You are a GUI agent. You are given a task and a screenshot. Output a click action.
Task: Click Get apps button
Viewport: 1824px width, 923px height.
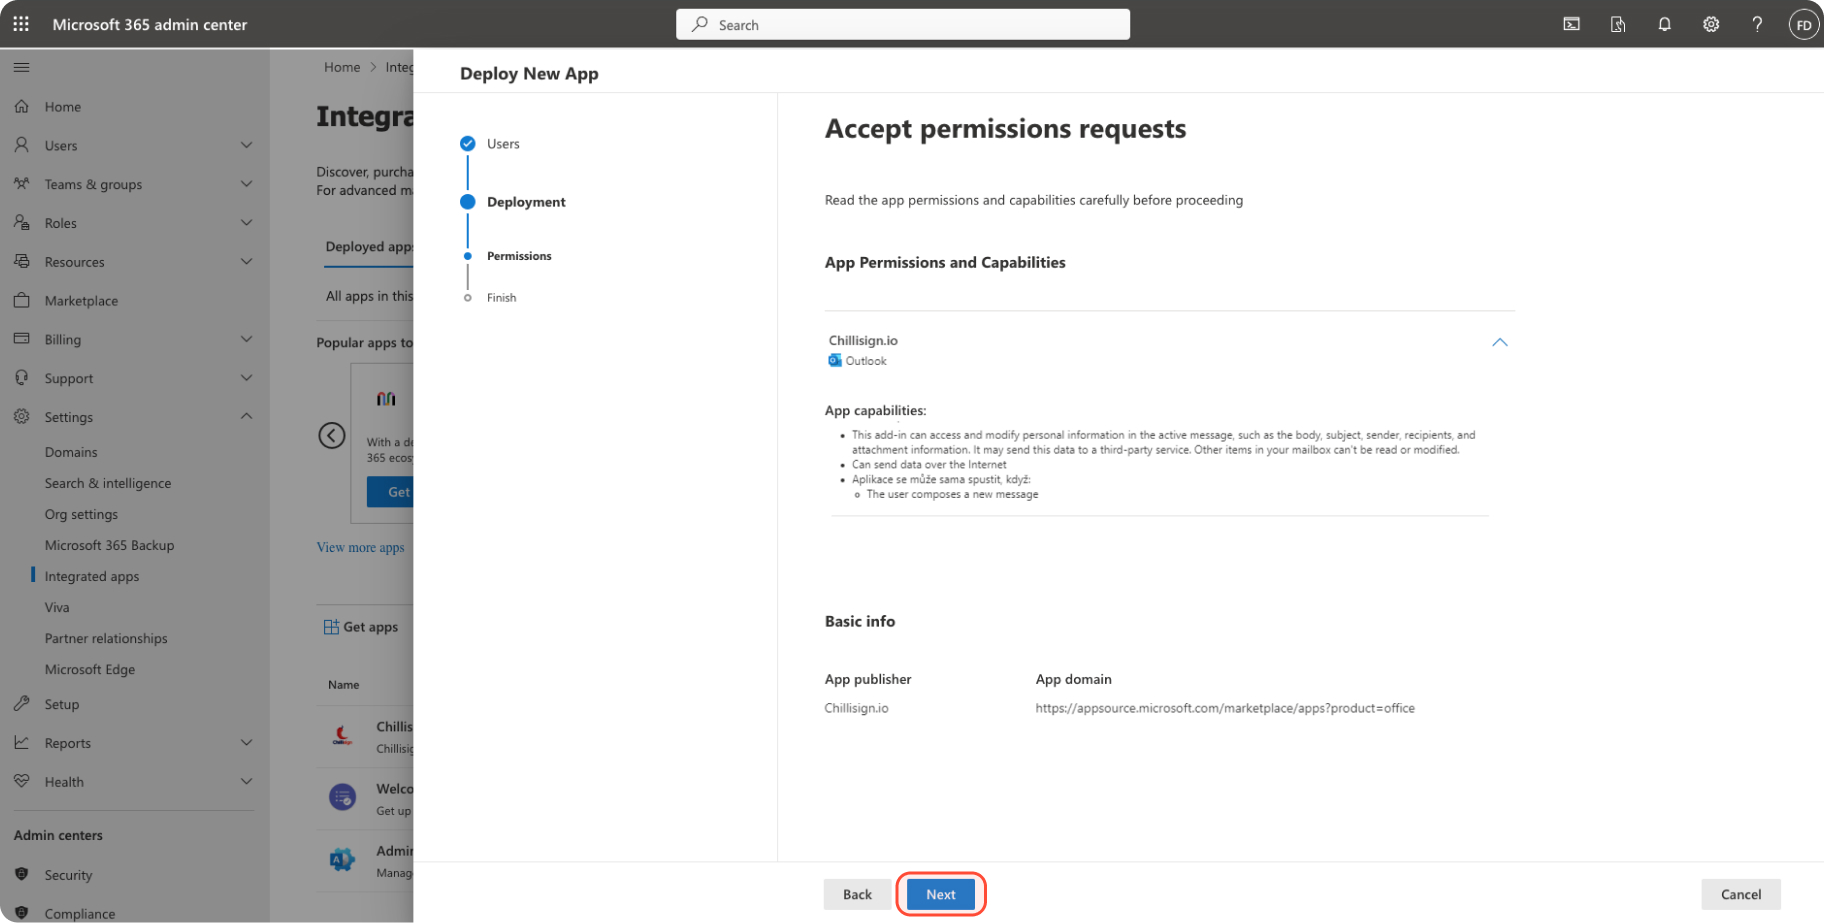[361, 627]
